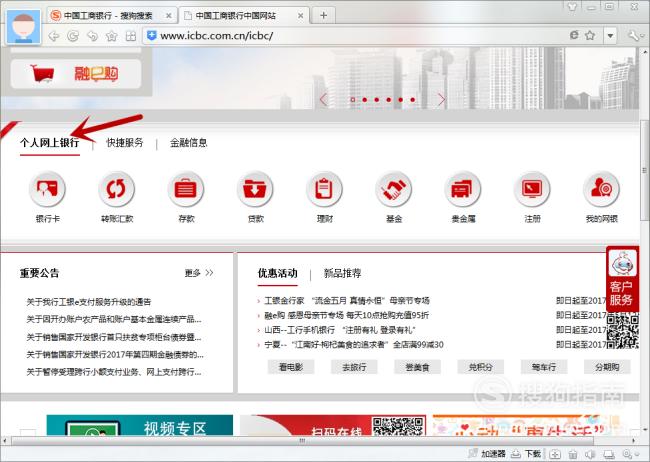The width and height of the screenshot is (650, 462).
Task: Click the horizontal scrollbar thumb
Action: point(302,440)
